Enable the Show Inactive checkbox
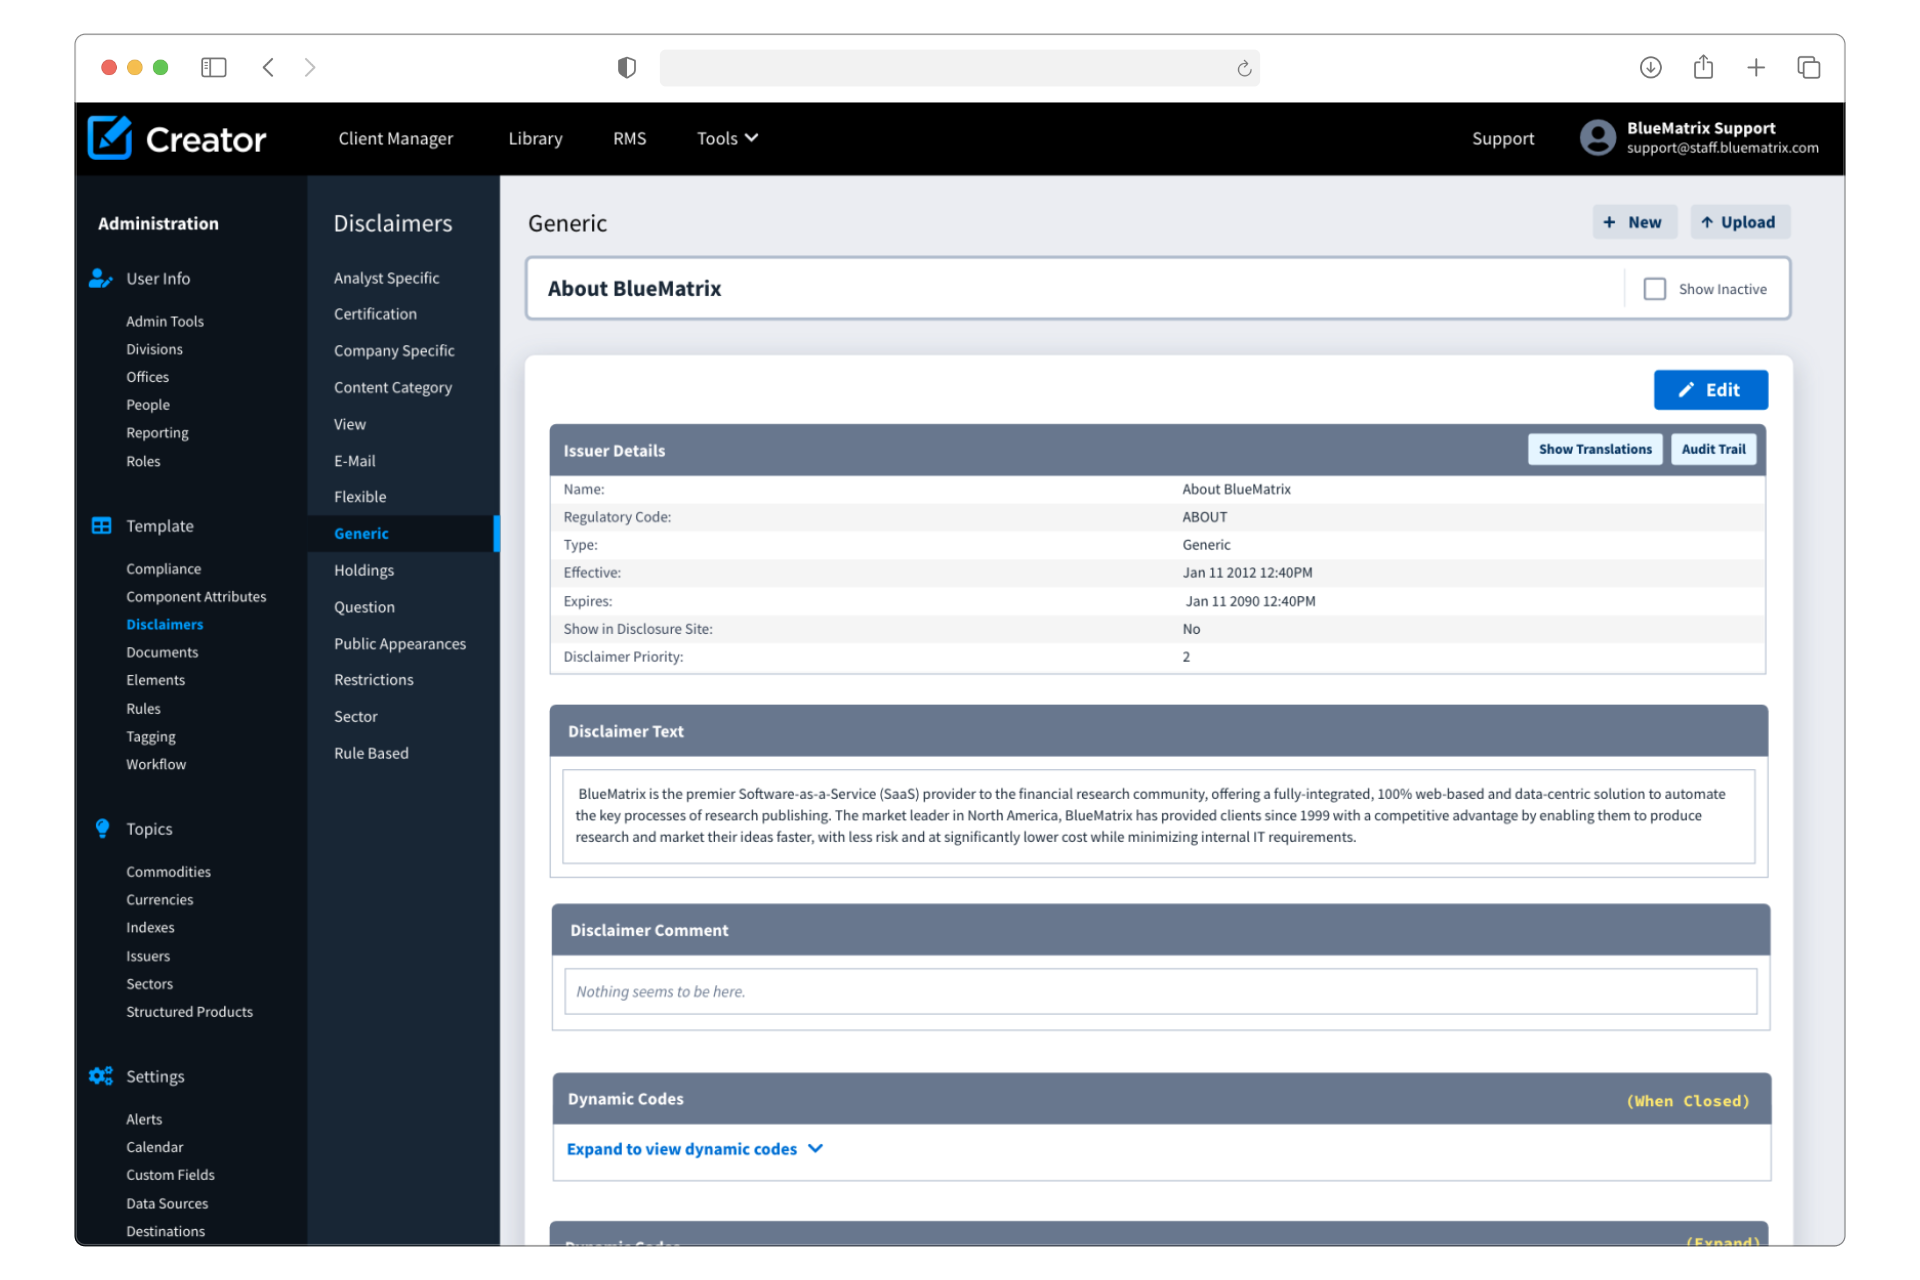This screenshot has width=1920, height=1280. 1655,288
